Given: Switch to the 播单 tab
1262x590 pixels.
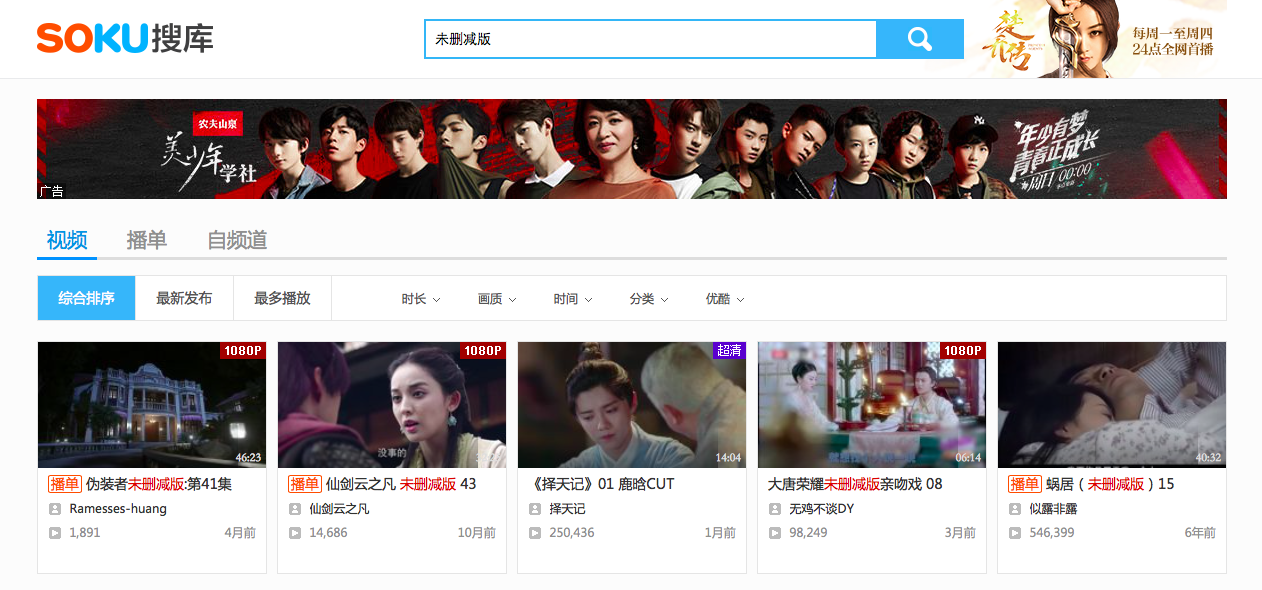Looking at the screenshot, I should tap(147, 240).
